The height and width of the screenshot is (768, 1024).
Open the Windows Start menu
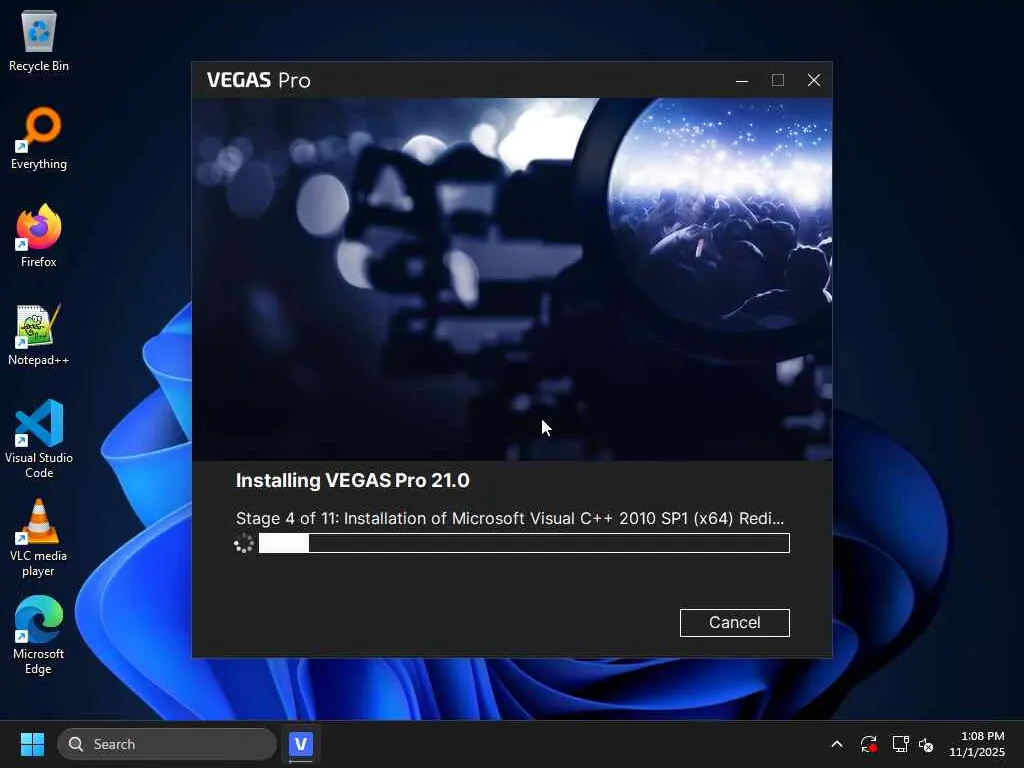(x=32, y=744)
